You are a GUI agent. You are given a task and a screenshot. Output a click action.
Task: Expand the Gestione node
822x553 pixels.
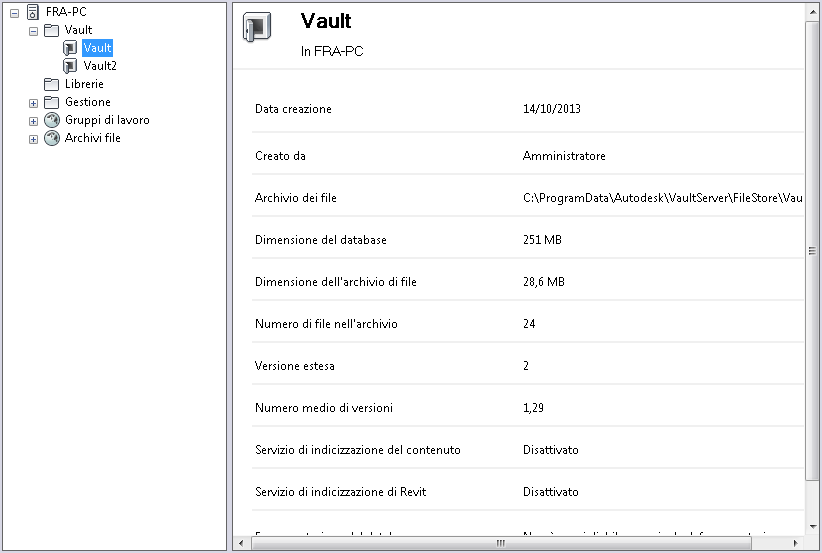click(x=33, y=102)
